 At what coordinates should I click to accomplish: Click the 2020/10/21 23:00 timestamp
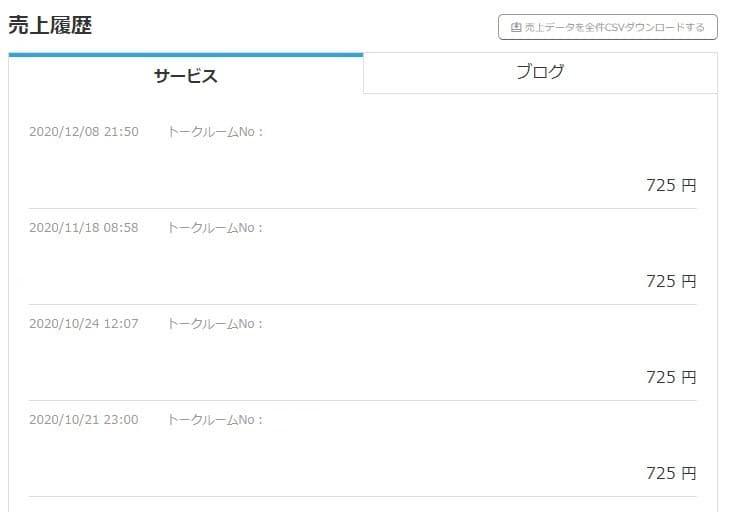[x=84, y=420]
